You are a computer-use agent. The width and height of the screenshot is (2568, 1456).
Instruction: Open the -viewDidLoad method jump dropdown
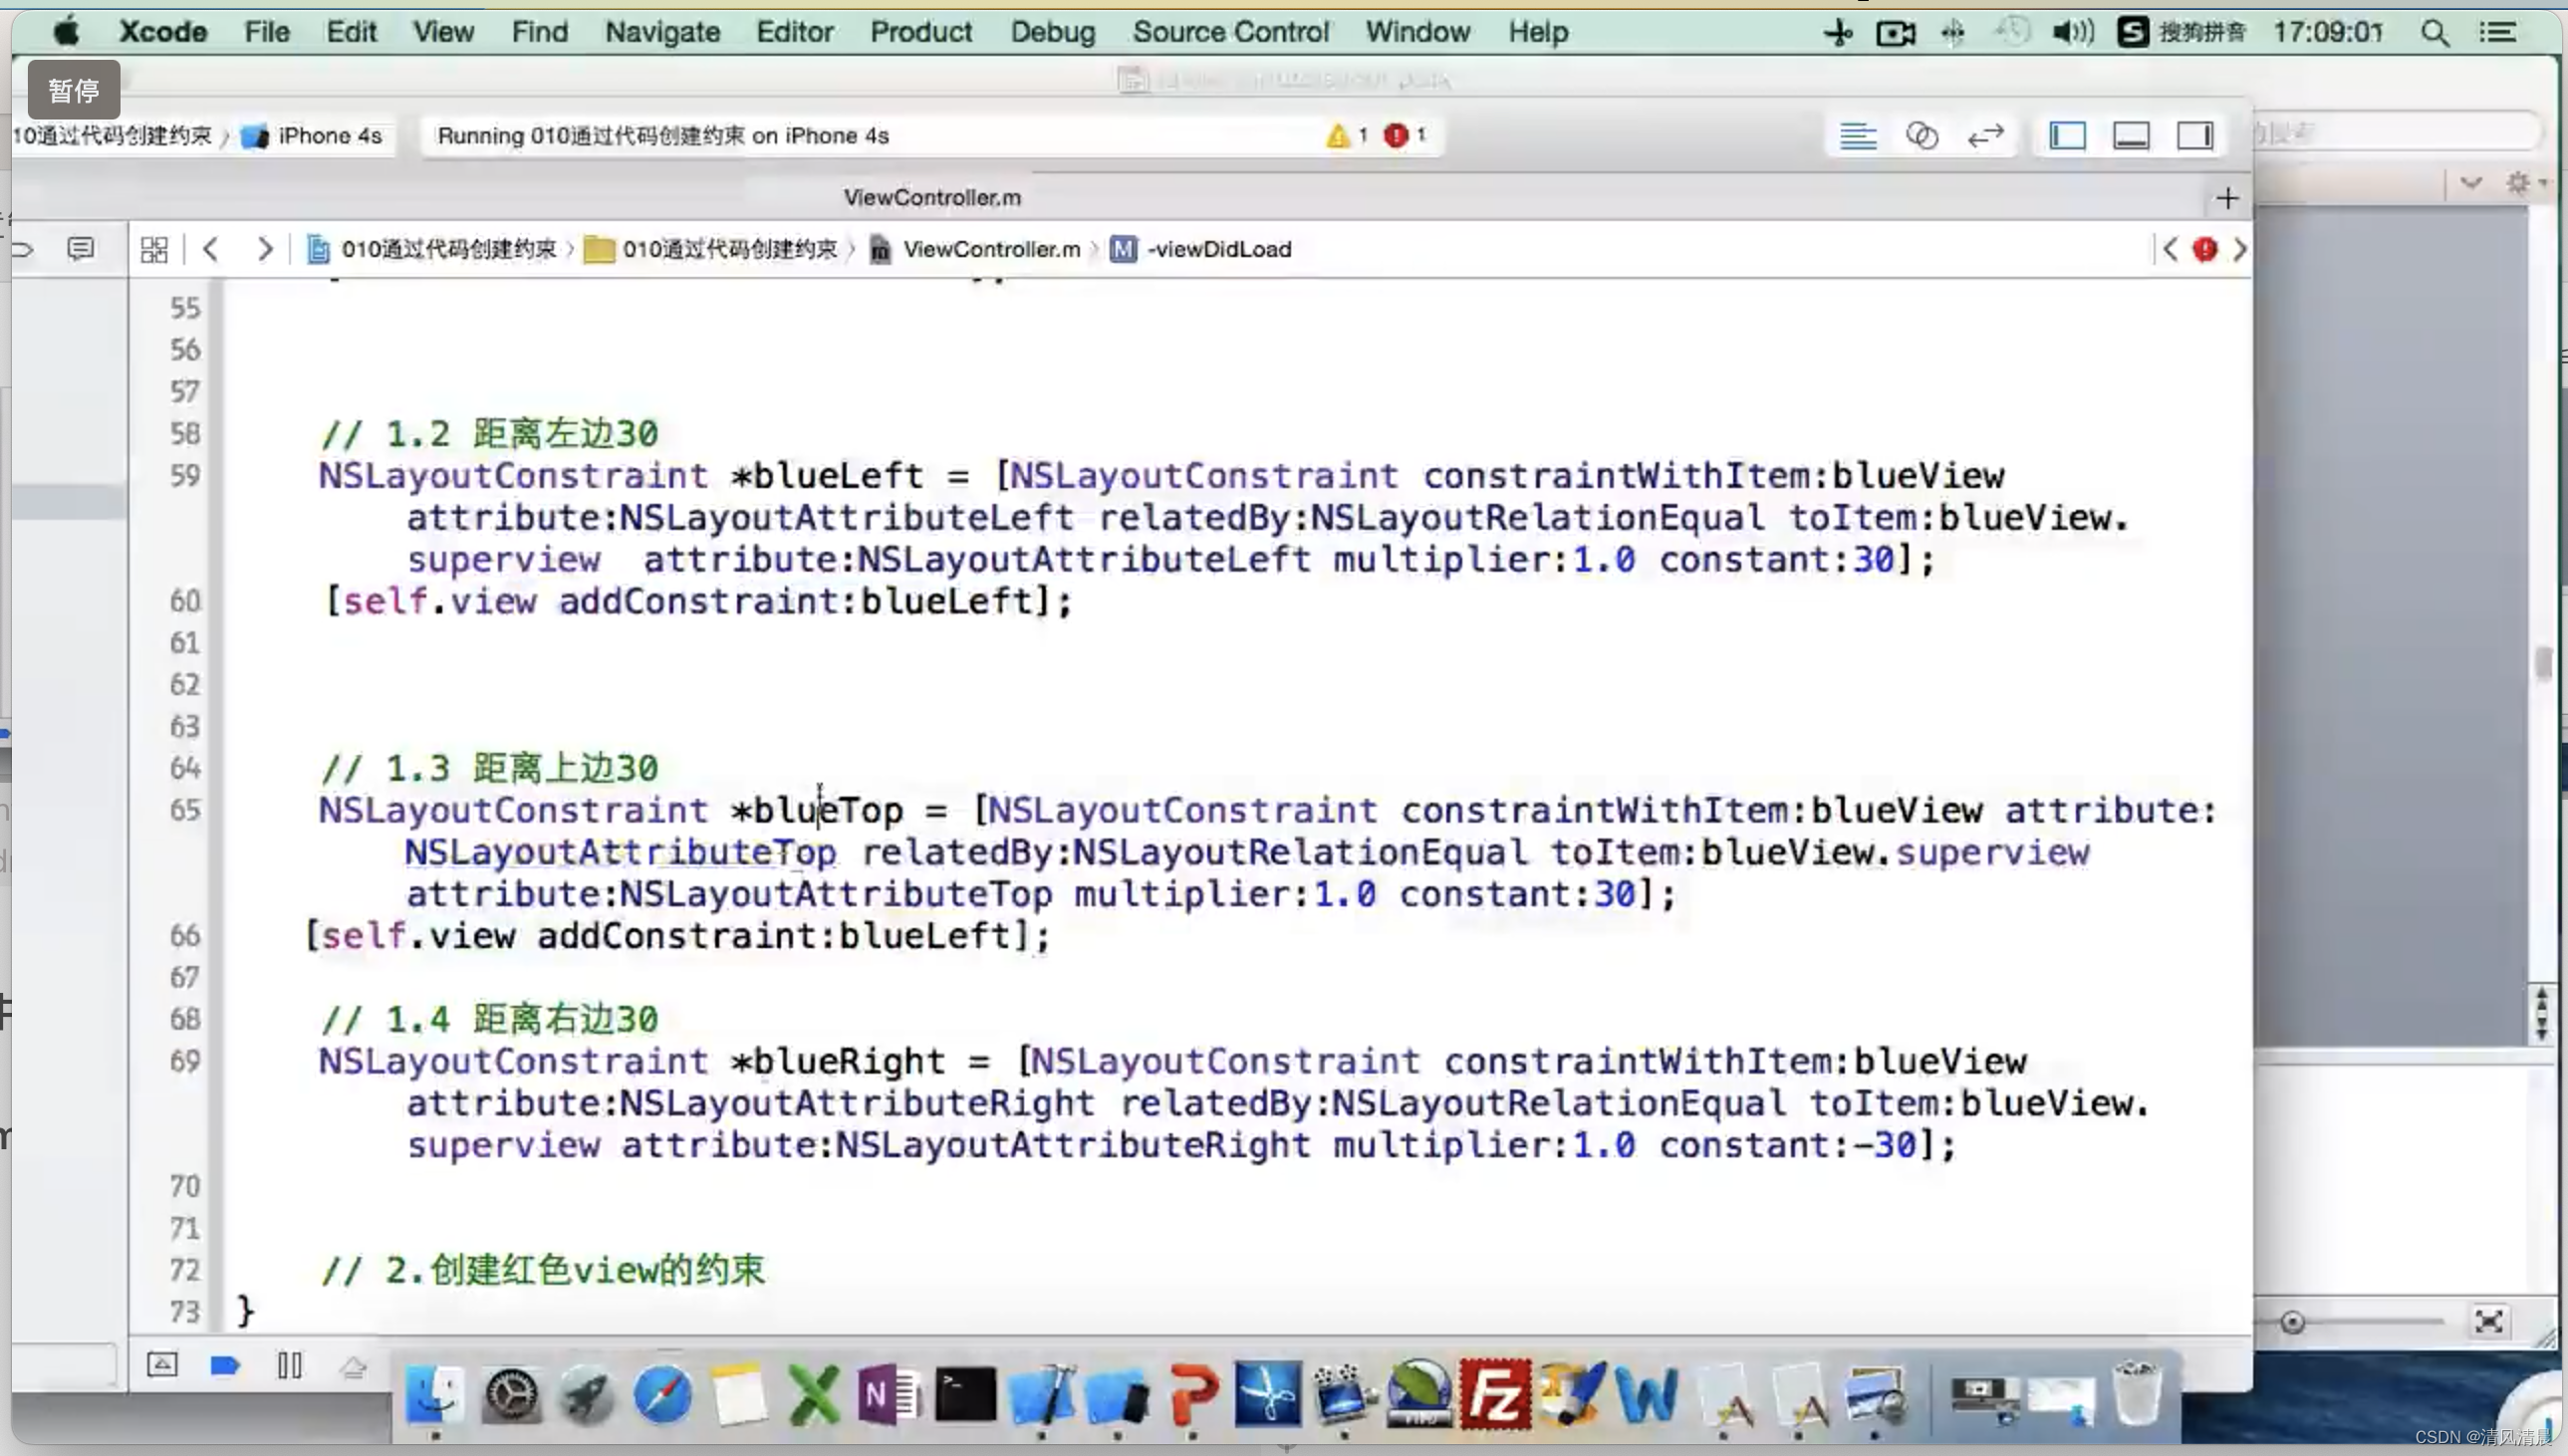point(1218,249)
